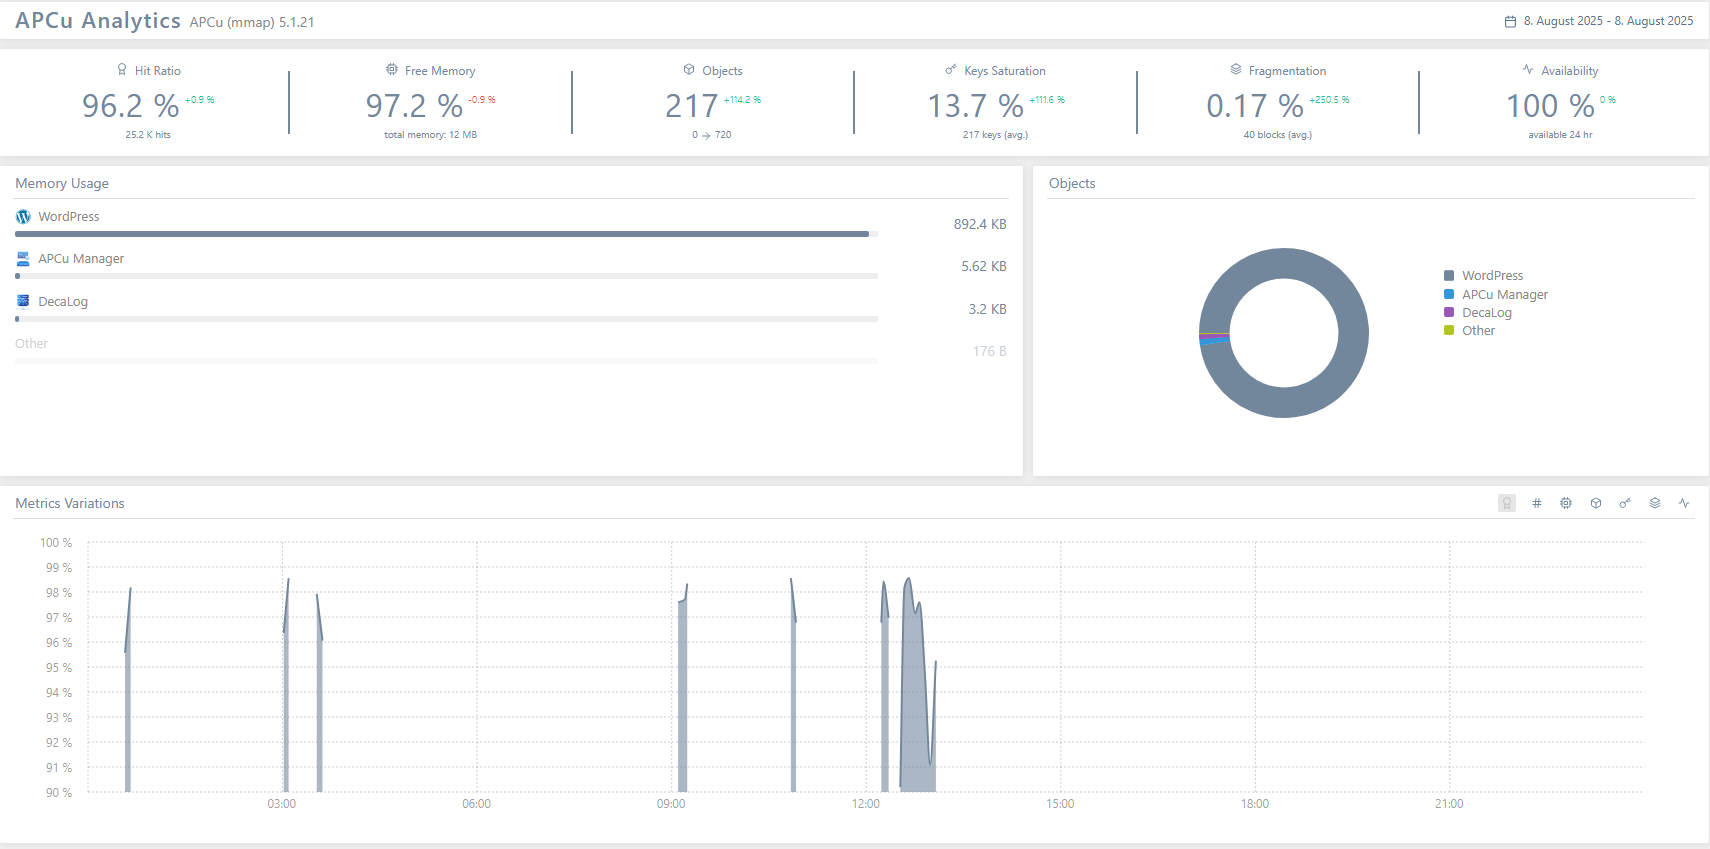Show hits count chart via hash icon
This screenshot has width=1710, height=849.
point(1536,503)
